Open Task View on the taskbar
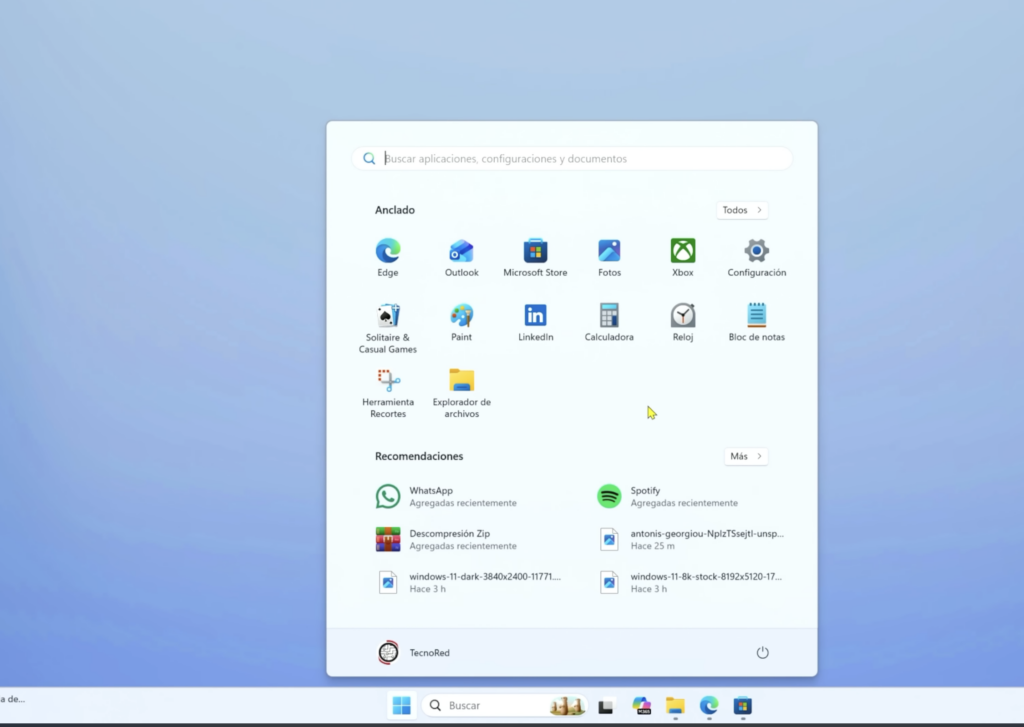 click(x=606, y=705)
